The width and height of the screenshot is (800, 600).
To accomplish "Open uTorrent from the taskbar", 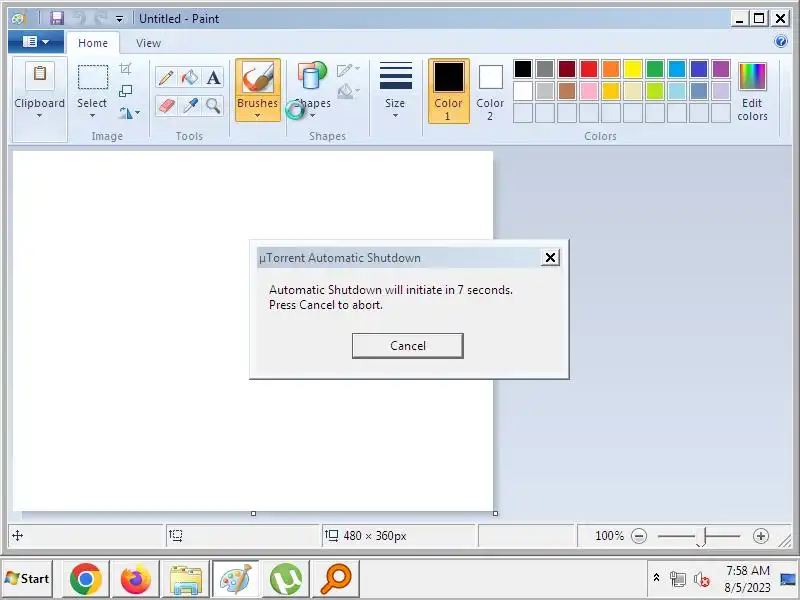I will tap(286, 579).
